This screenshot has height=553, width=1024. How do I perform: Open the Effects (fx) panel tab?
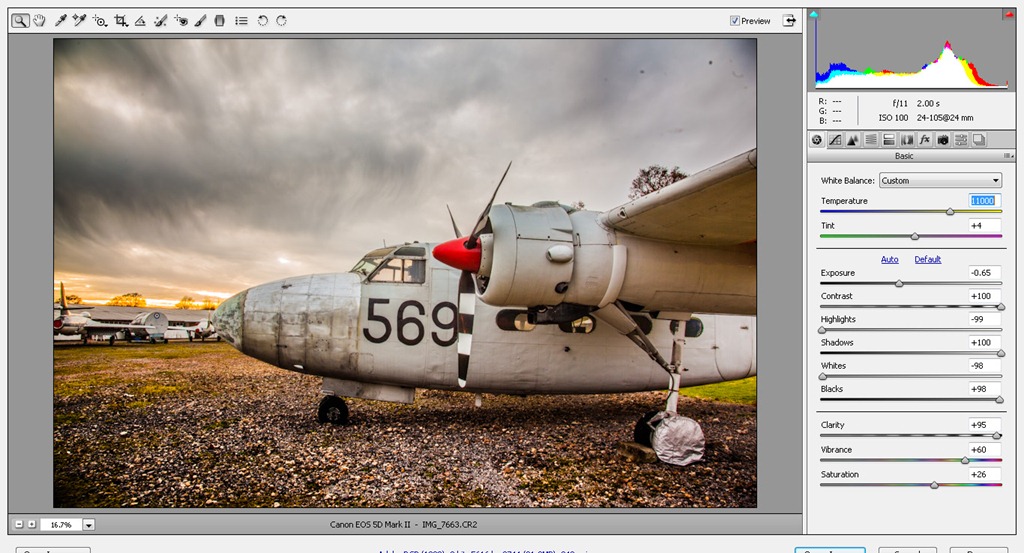(925, 140)
